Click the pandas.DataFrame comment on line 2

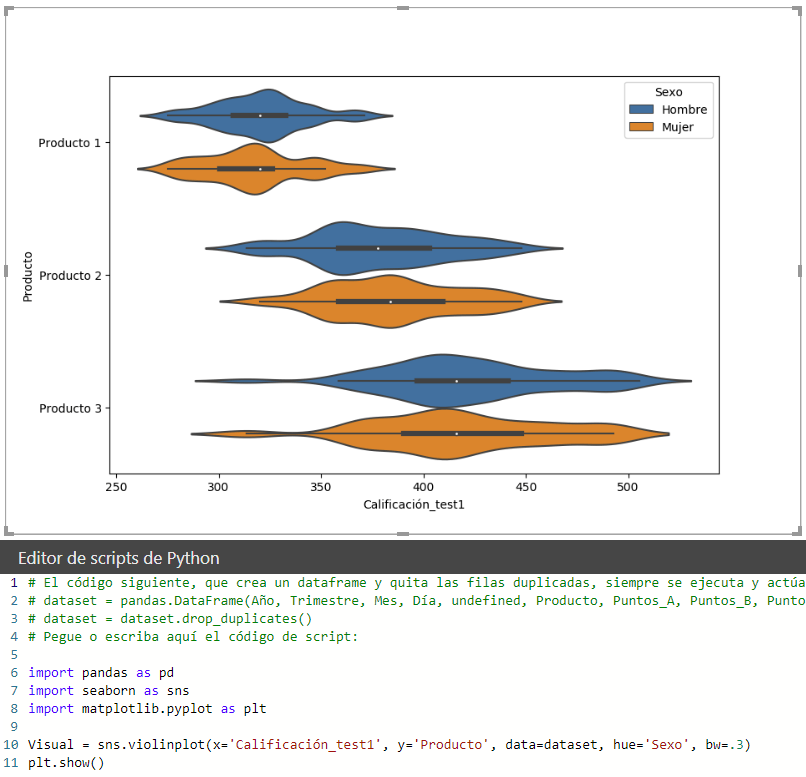coord(416,601)
